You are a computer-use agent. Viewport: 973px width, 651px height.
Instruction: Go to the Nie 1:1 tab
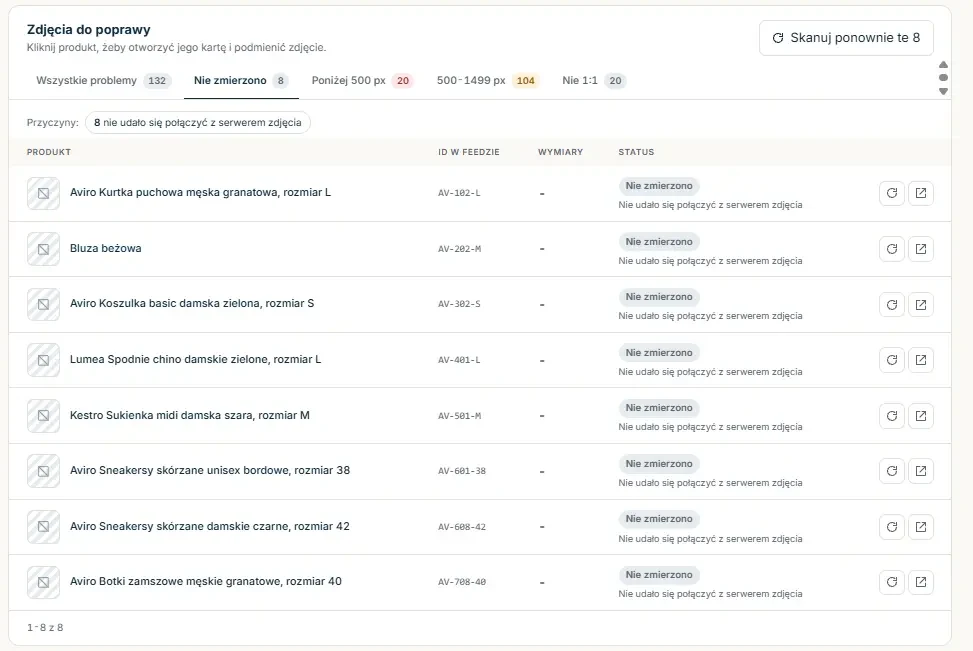tap(594, 81)
